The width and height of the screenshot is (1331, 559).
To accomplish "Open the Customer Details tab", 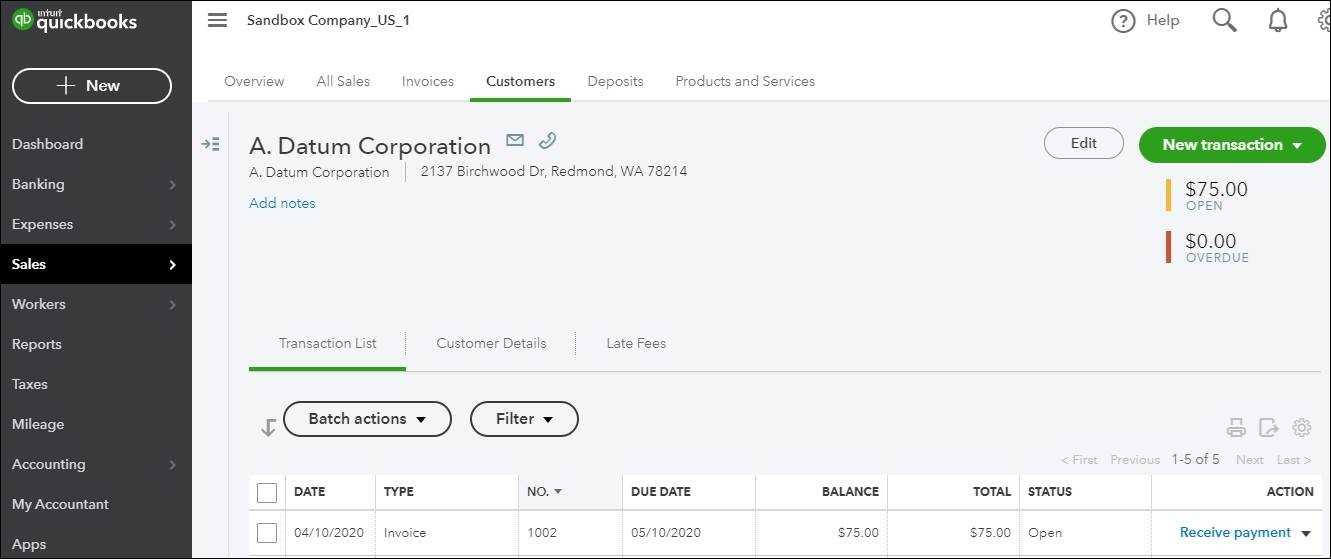I will pyautogui.click(x=491, y=343).
